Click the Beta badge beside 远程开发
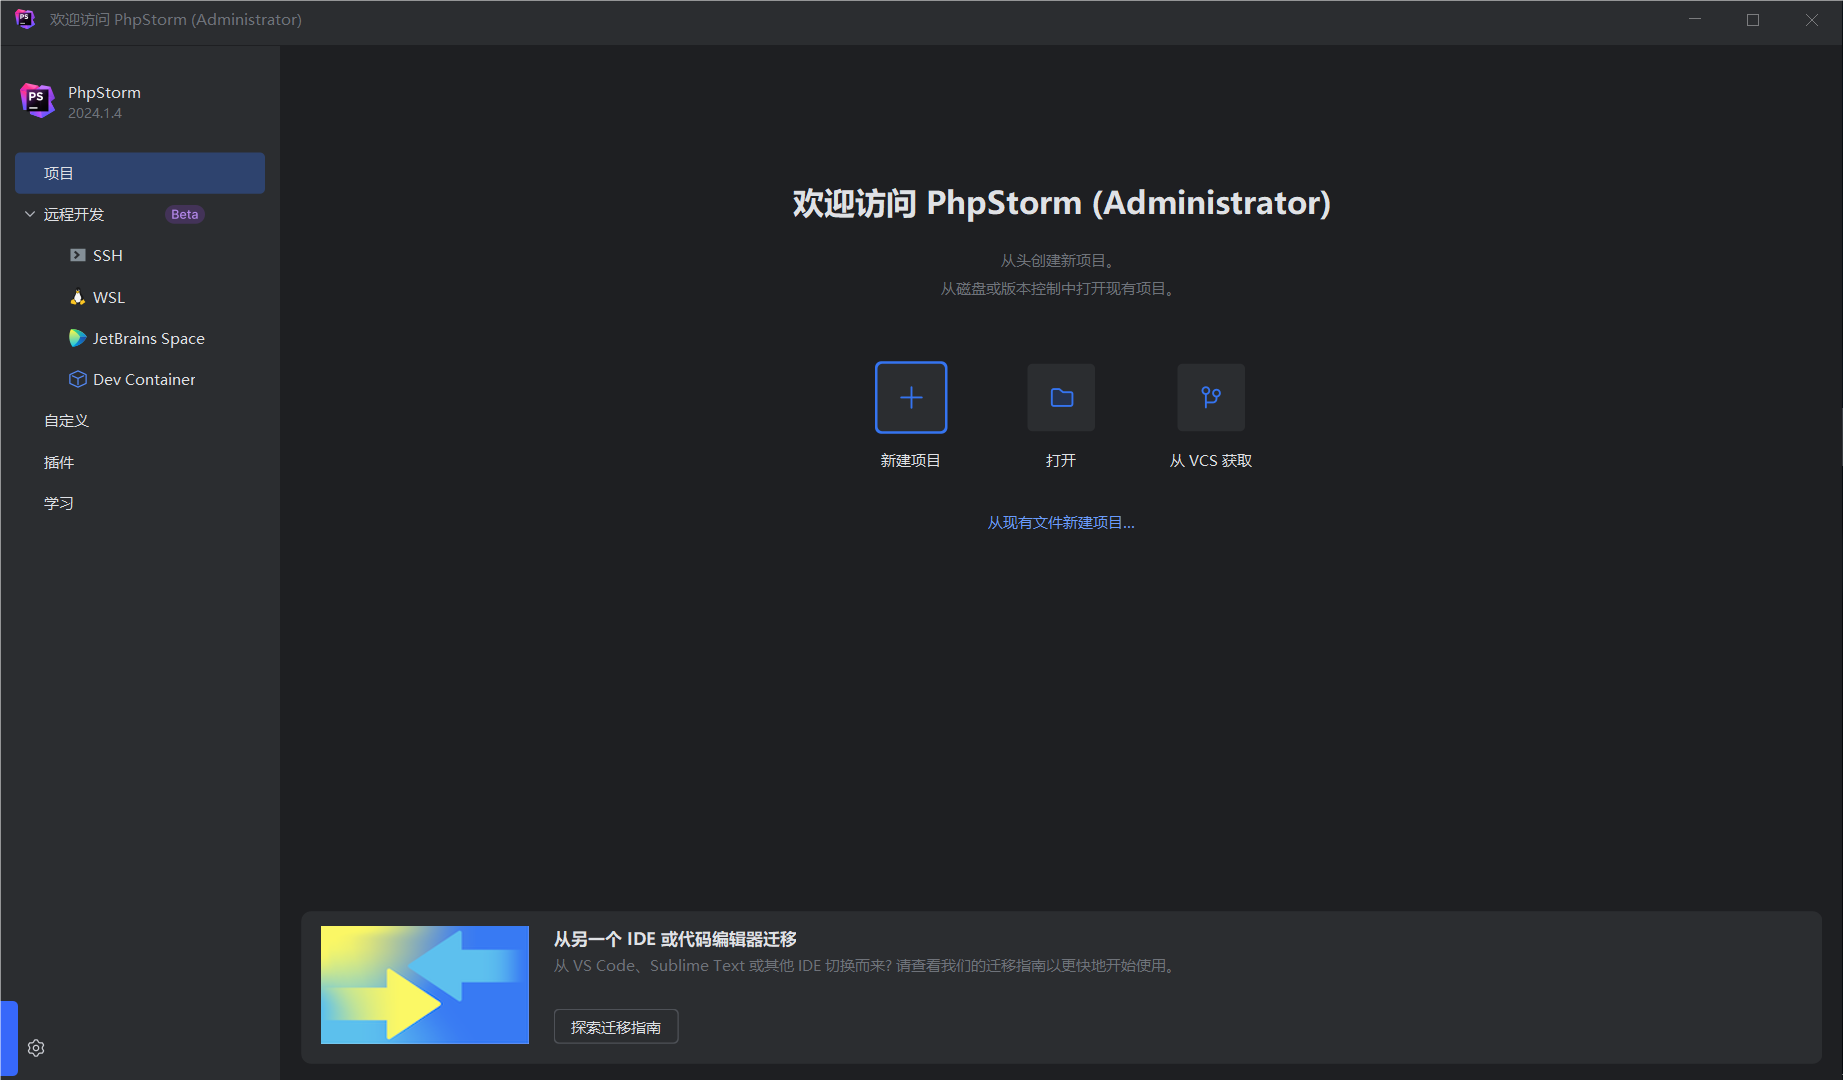 (184, 214)
